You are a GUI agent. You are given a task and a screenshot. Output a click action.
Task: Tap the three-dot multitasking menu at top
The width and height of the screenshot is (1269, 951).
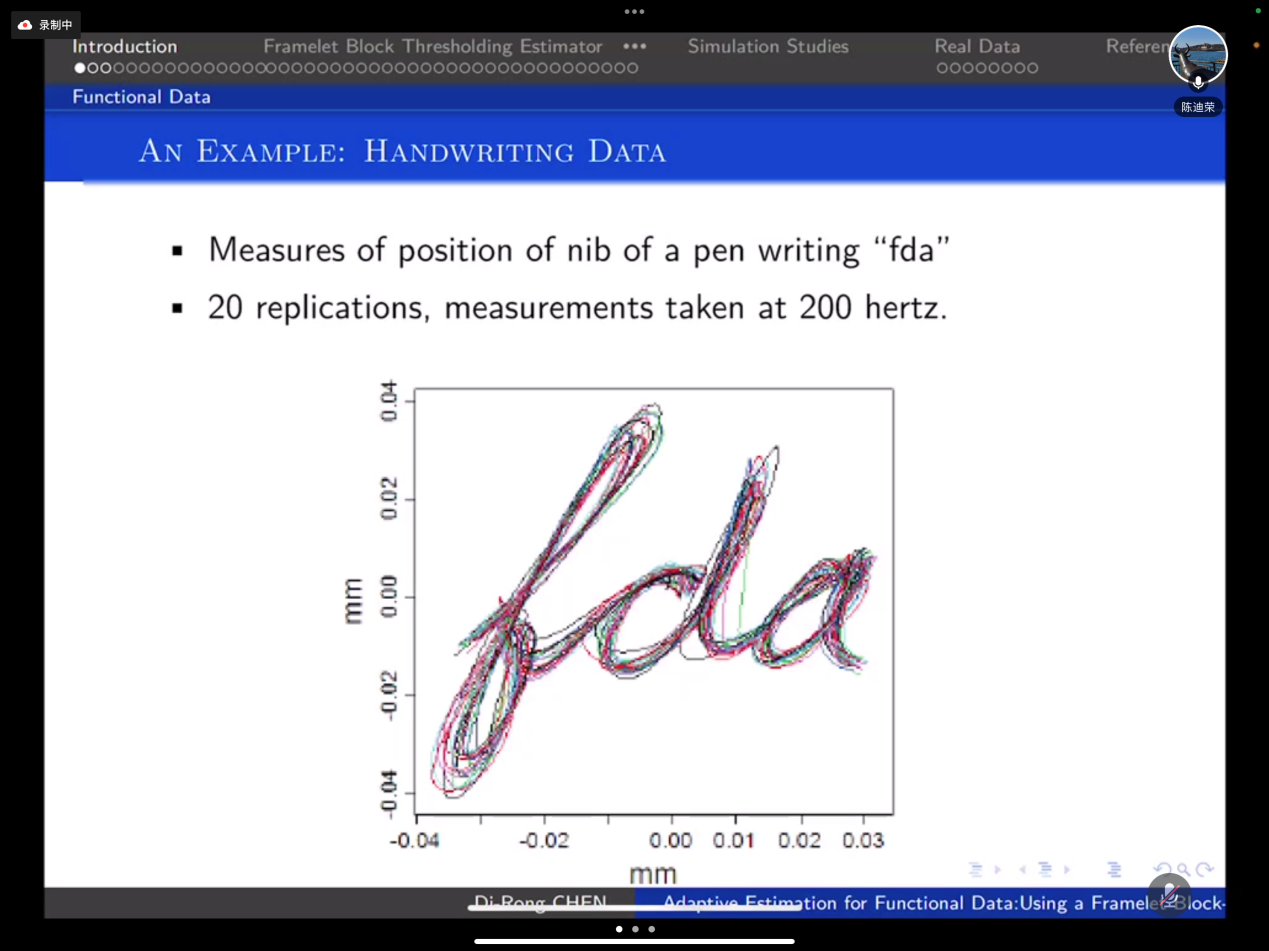pos(634,12)
